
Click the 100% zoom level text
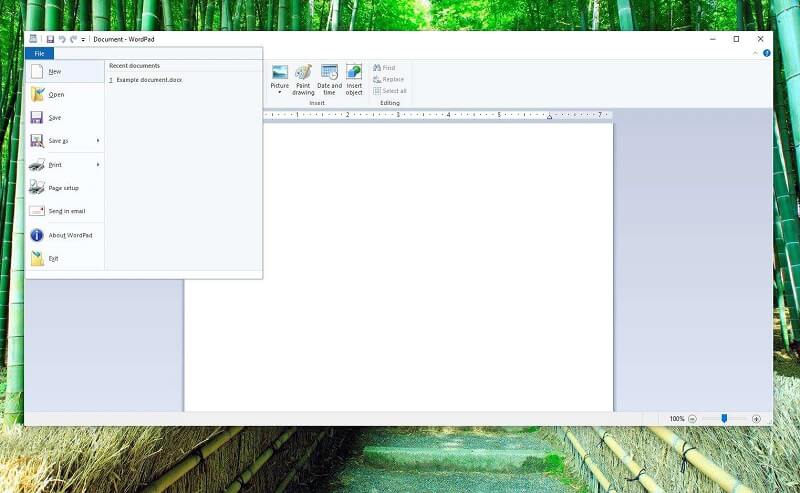coord(677,419)
